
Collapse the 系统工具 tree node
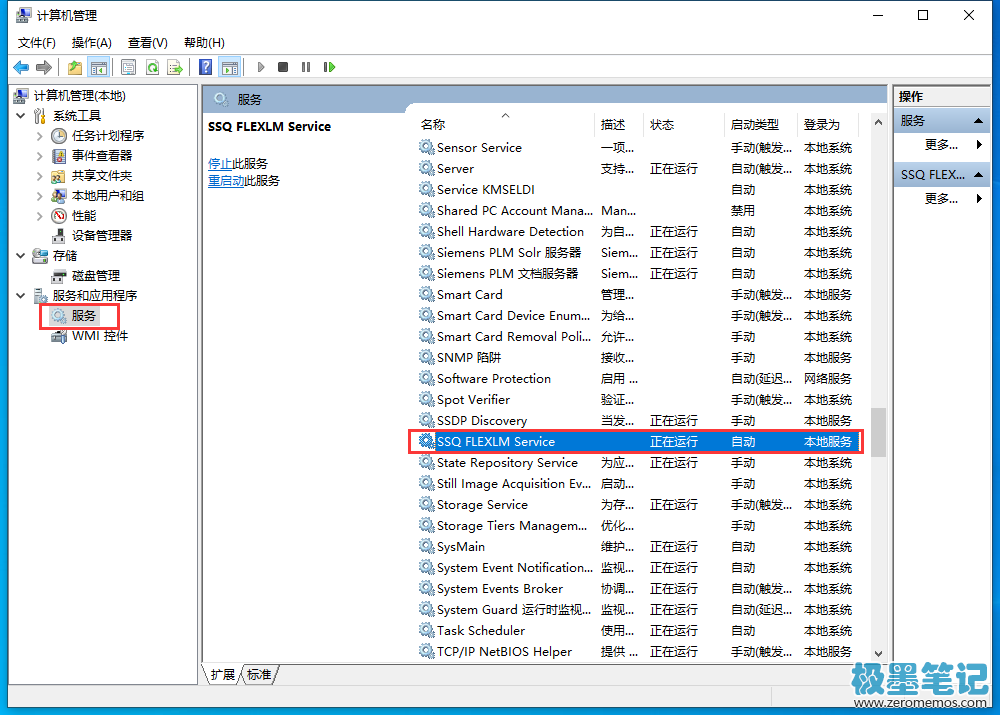[x=21, y=116]
